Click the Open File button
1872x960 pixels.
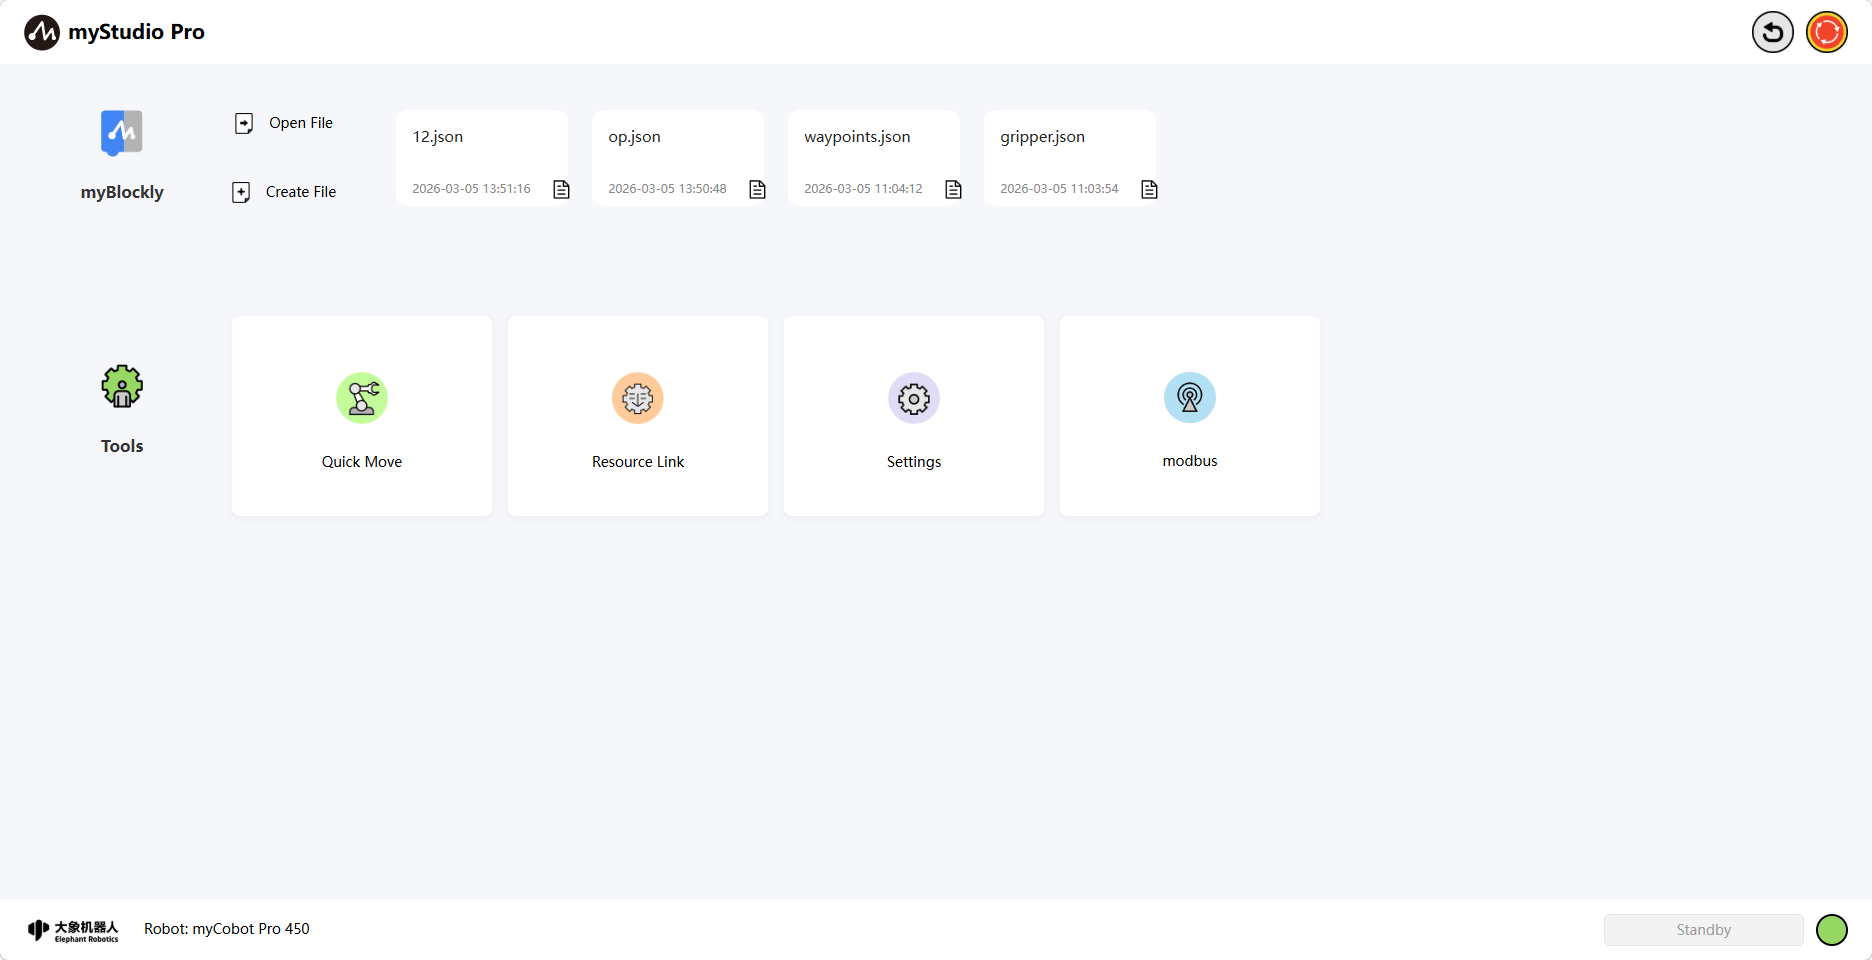tap(283, 122)
